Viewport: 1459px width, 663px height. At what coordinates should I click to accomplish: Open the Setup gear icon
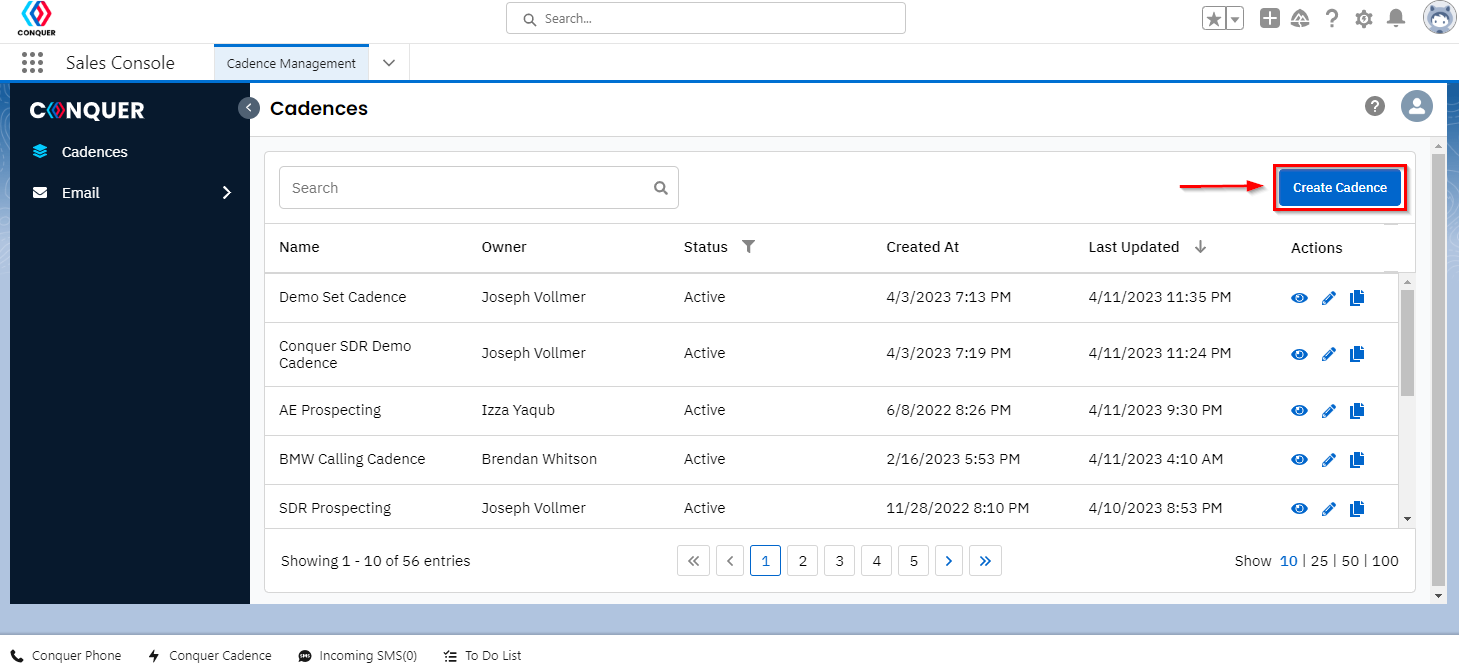click(x=1363, y=18)
